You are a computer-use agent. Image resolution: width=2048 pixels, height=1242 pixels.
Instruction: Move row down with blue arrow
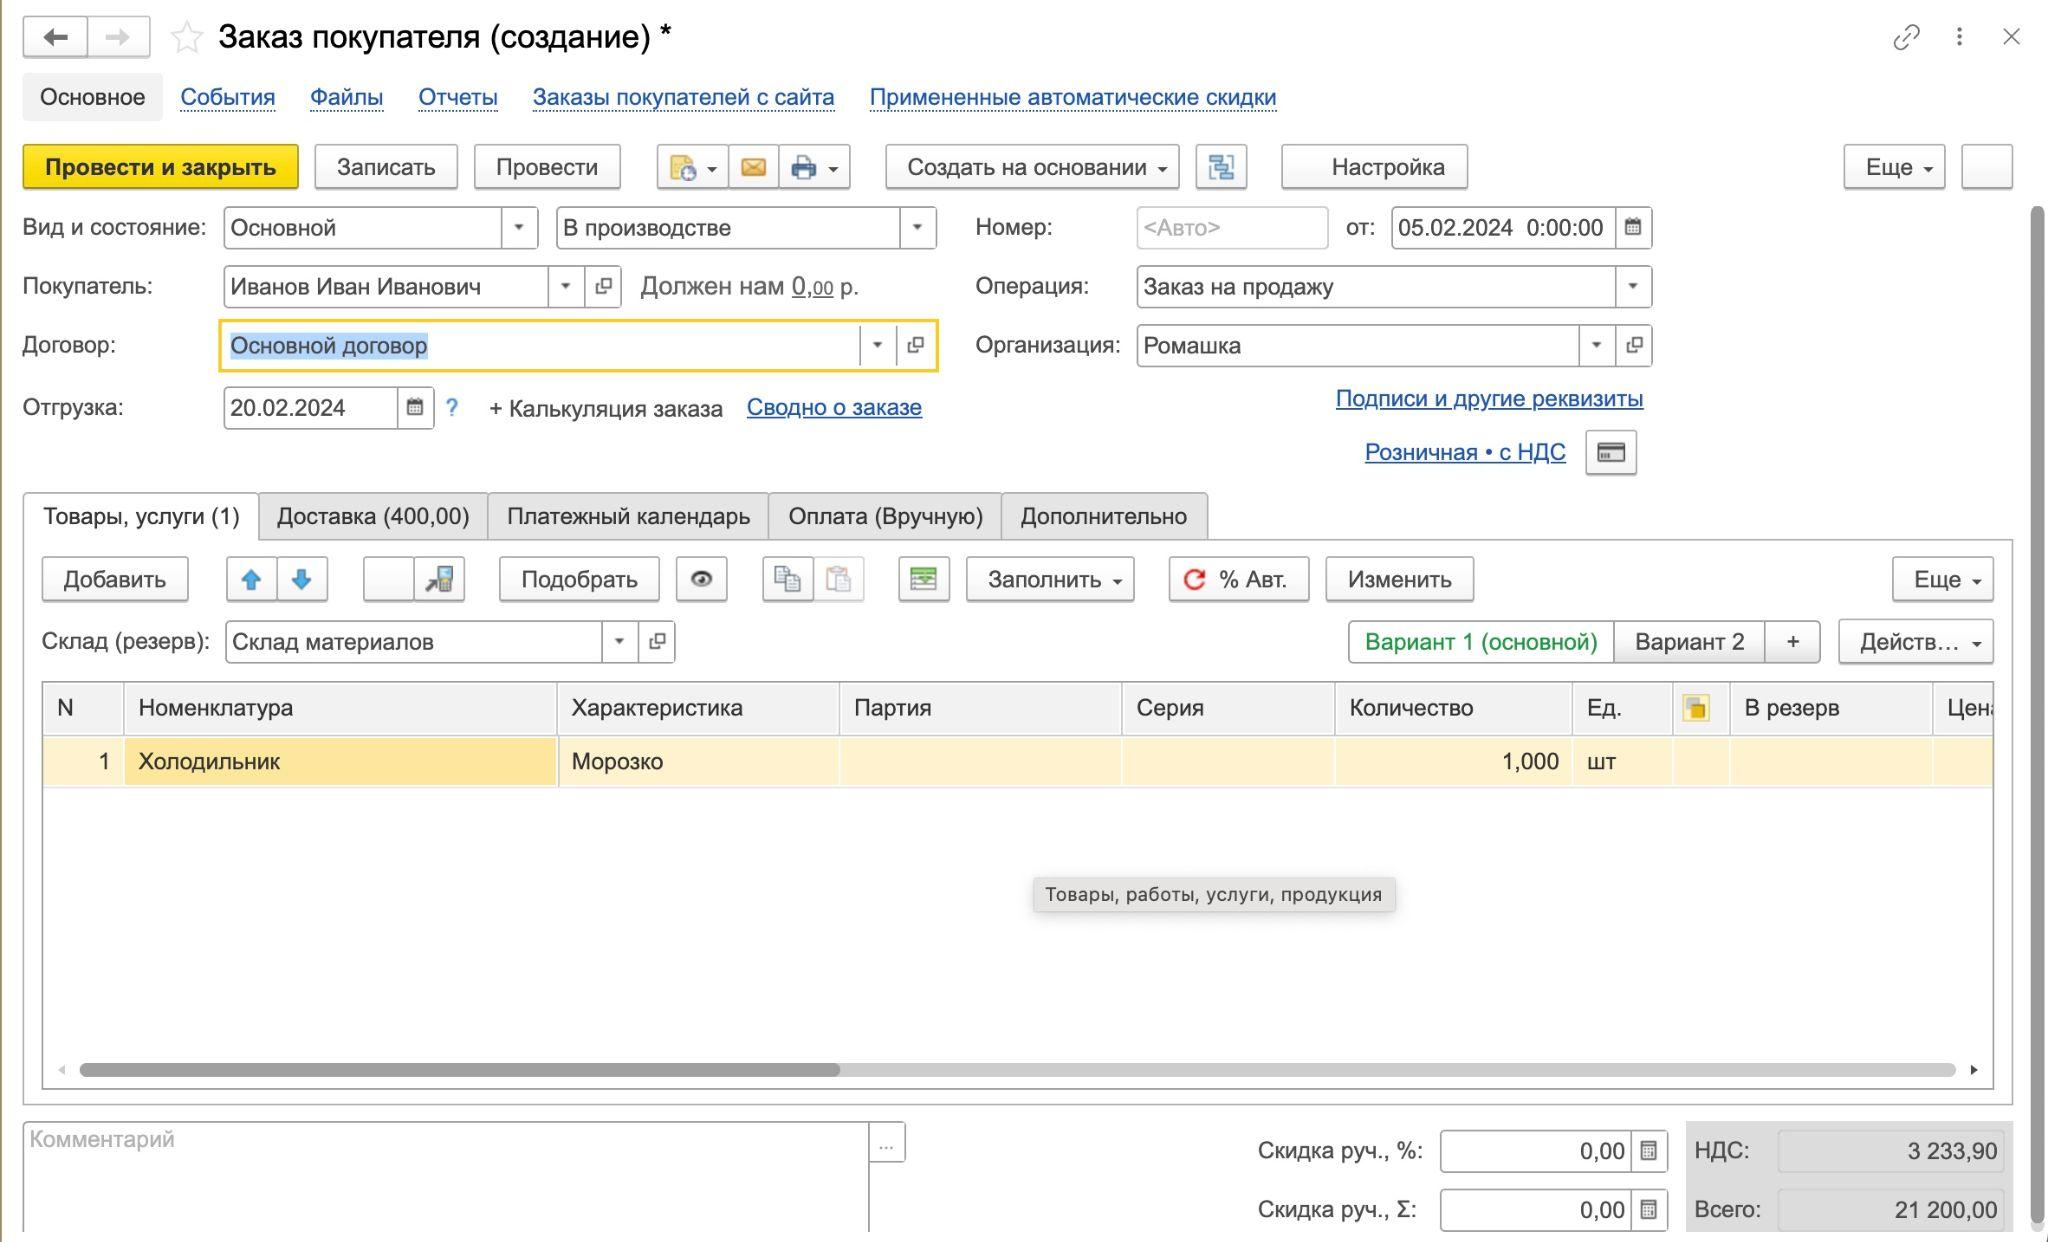[x=302, y=580]
